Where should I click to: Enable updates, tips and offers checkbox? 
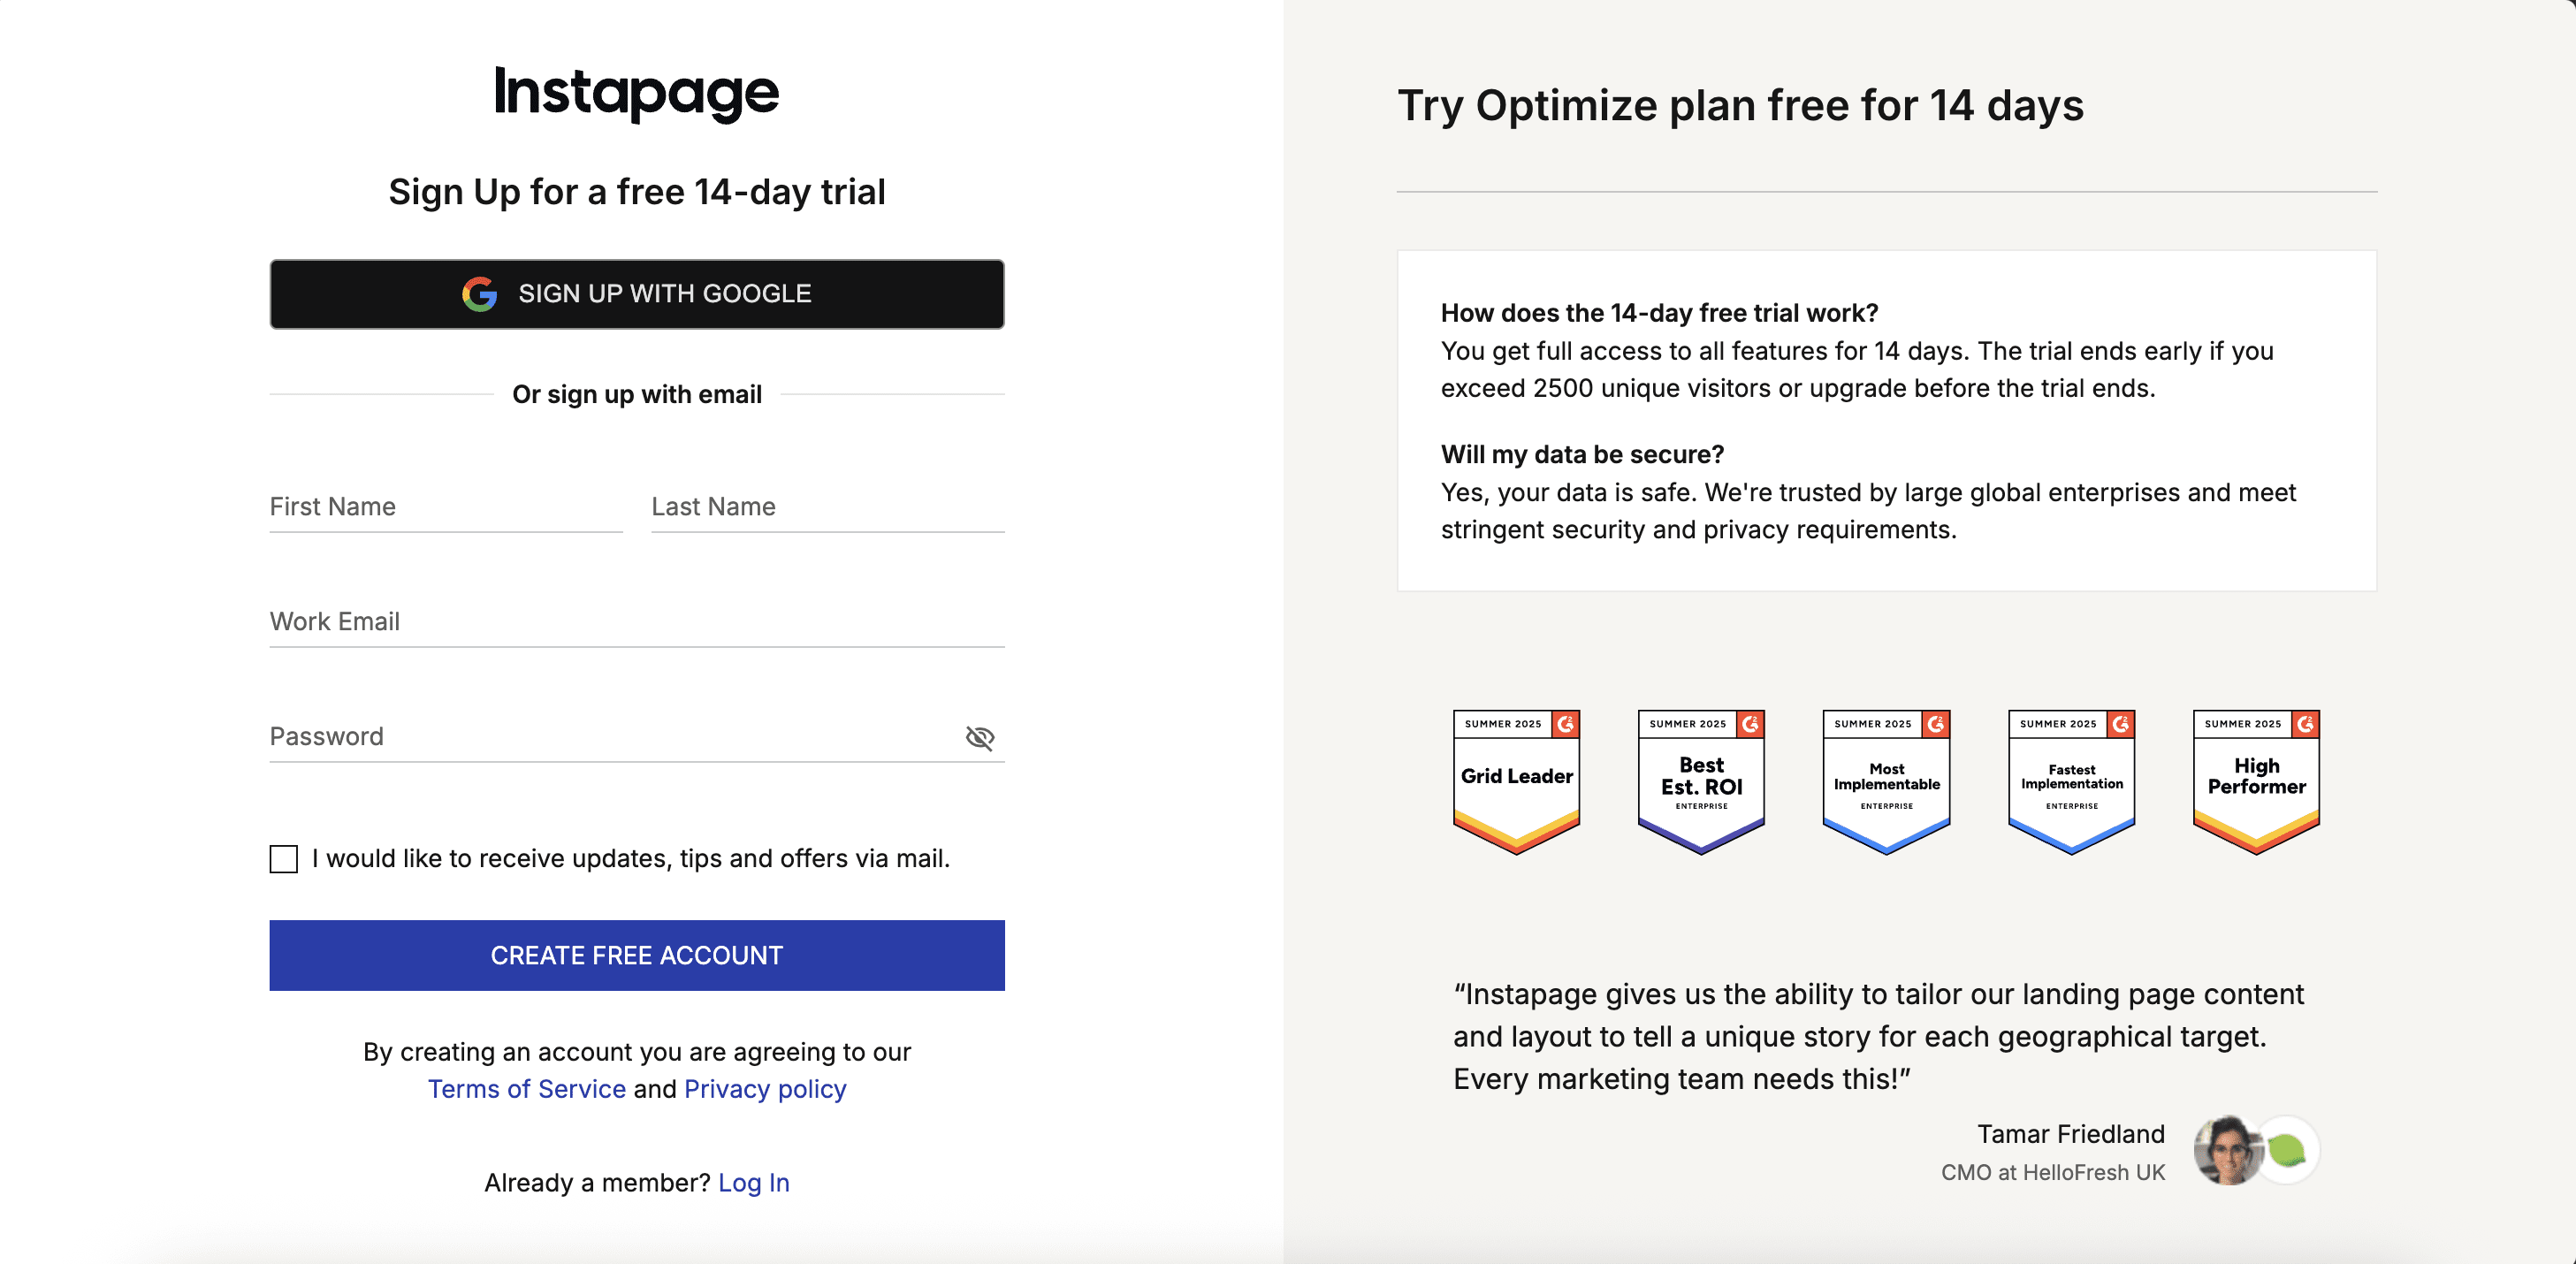click(284, 859)
